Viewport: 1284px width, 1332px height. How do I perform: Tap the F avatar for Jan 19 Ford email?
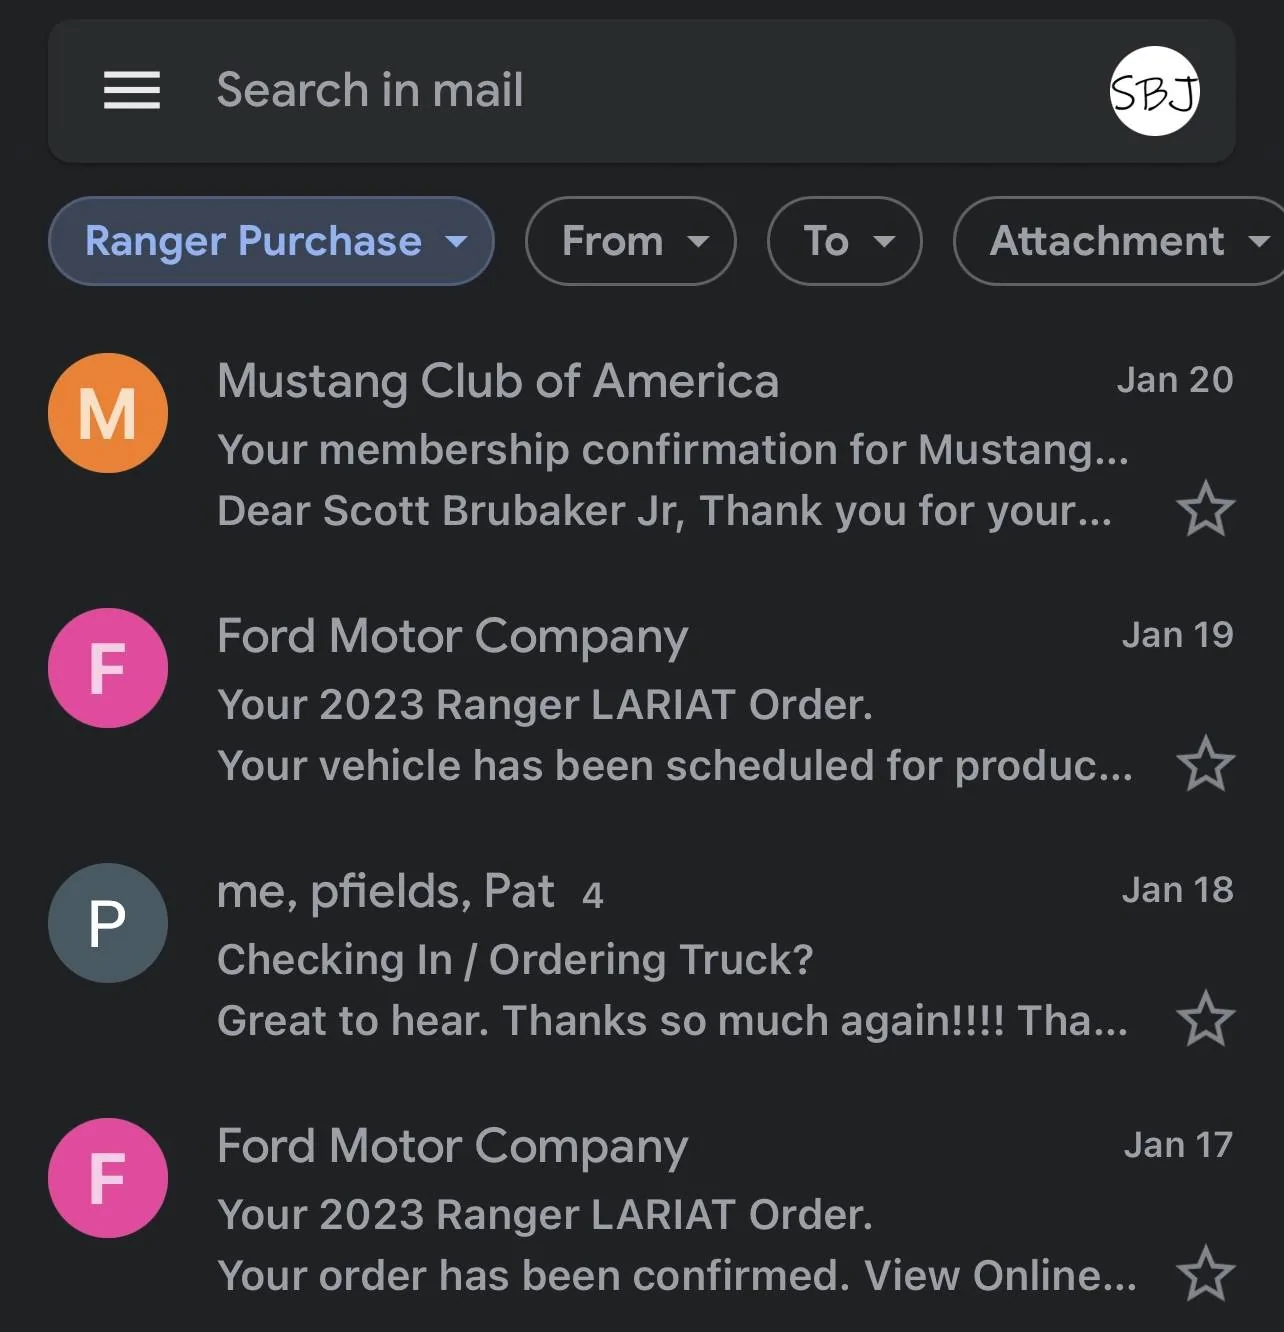(108, 668)
